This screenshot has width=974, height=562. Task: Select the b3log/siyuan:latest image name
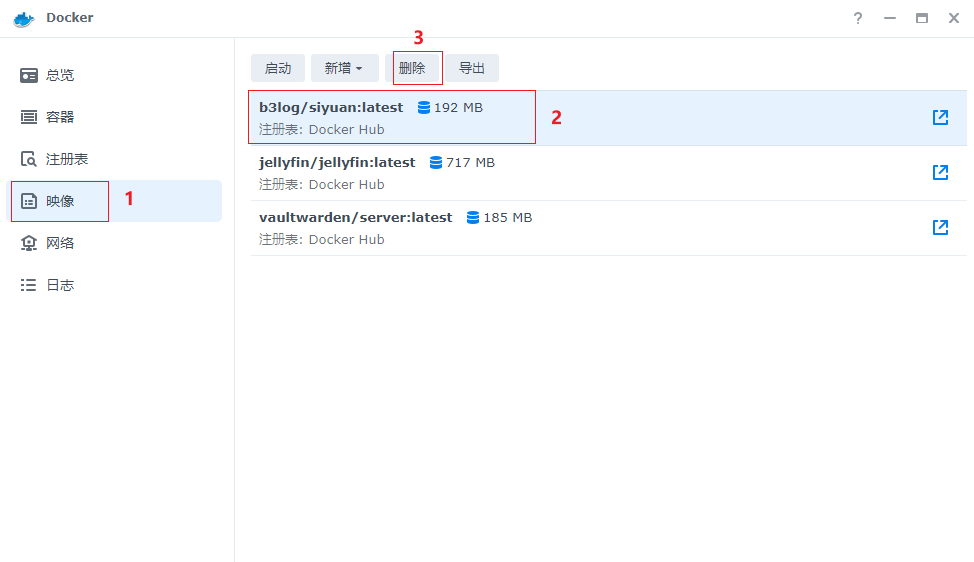(331, 107)
